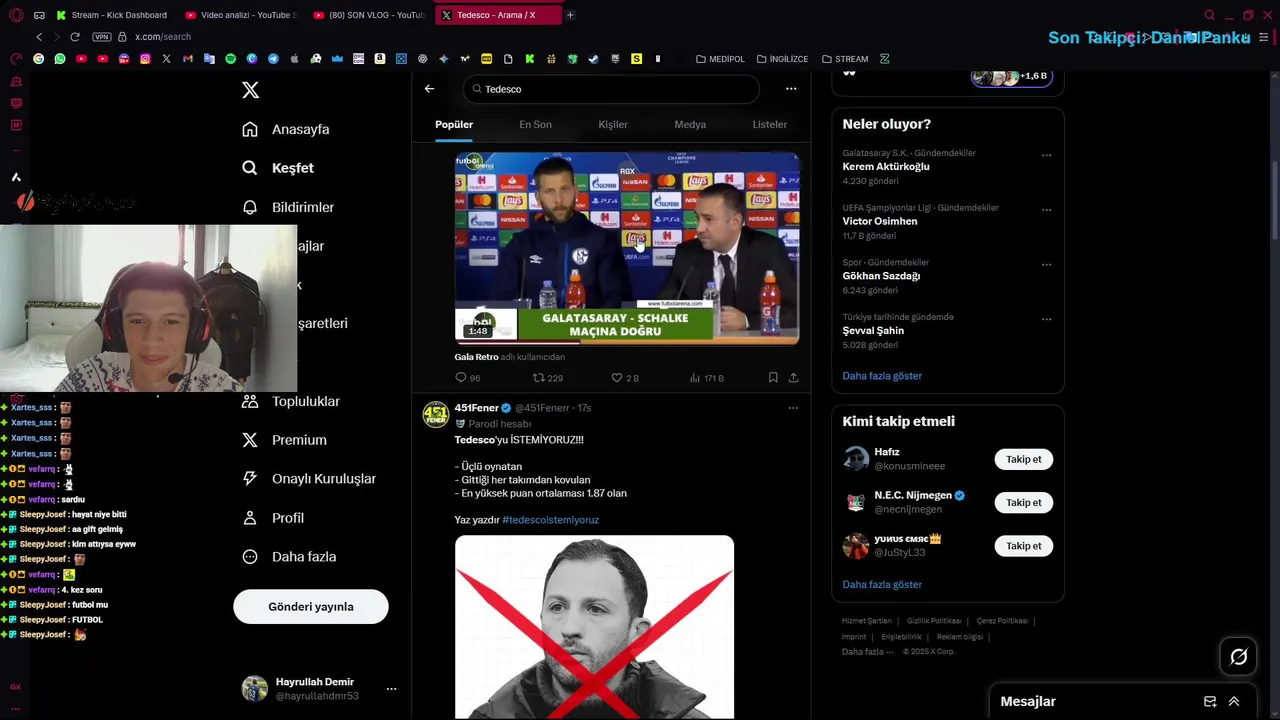Switch to the Medya tab
1280x720 pixels.
tap(690, 125)
